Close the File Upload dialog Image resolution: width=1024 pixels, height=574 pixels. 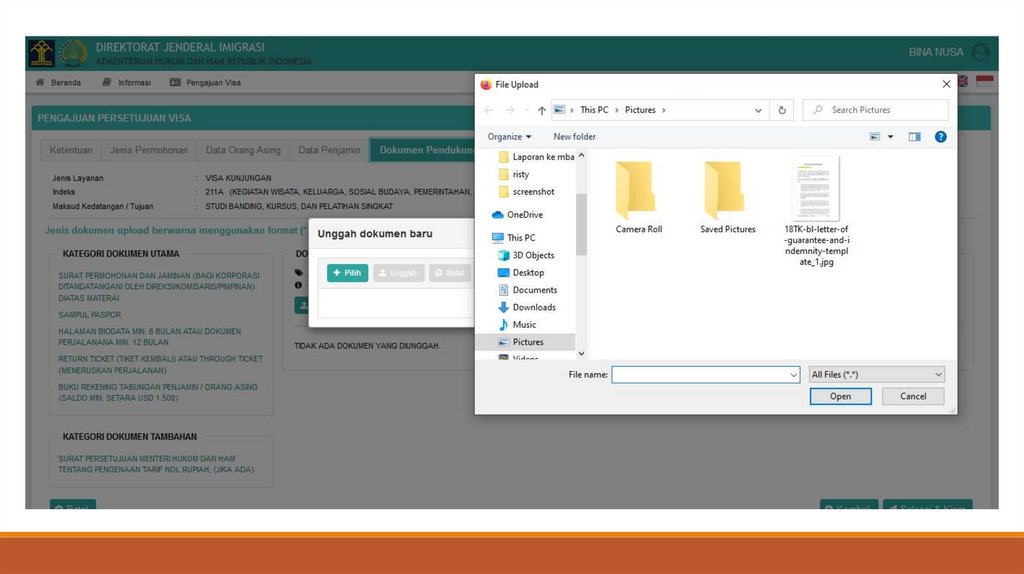tap(946, 84)
